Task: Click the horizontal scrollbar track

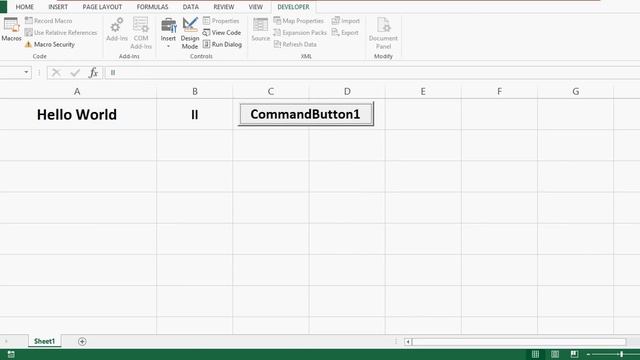Action: point(519,342)
